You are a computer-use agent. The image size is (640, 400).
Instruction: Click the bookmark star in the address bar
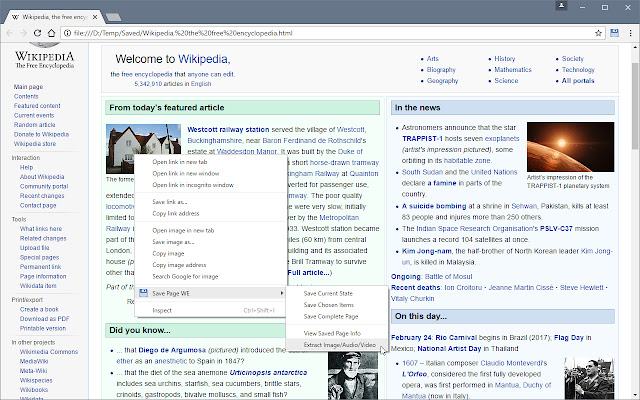tap(597, 33)
